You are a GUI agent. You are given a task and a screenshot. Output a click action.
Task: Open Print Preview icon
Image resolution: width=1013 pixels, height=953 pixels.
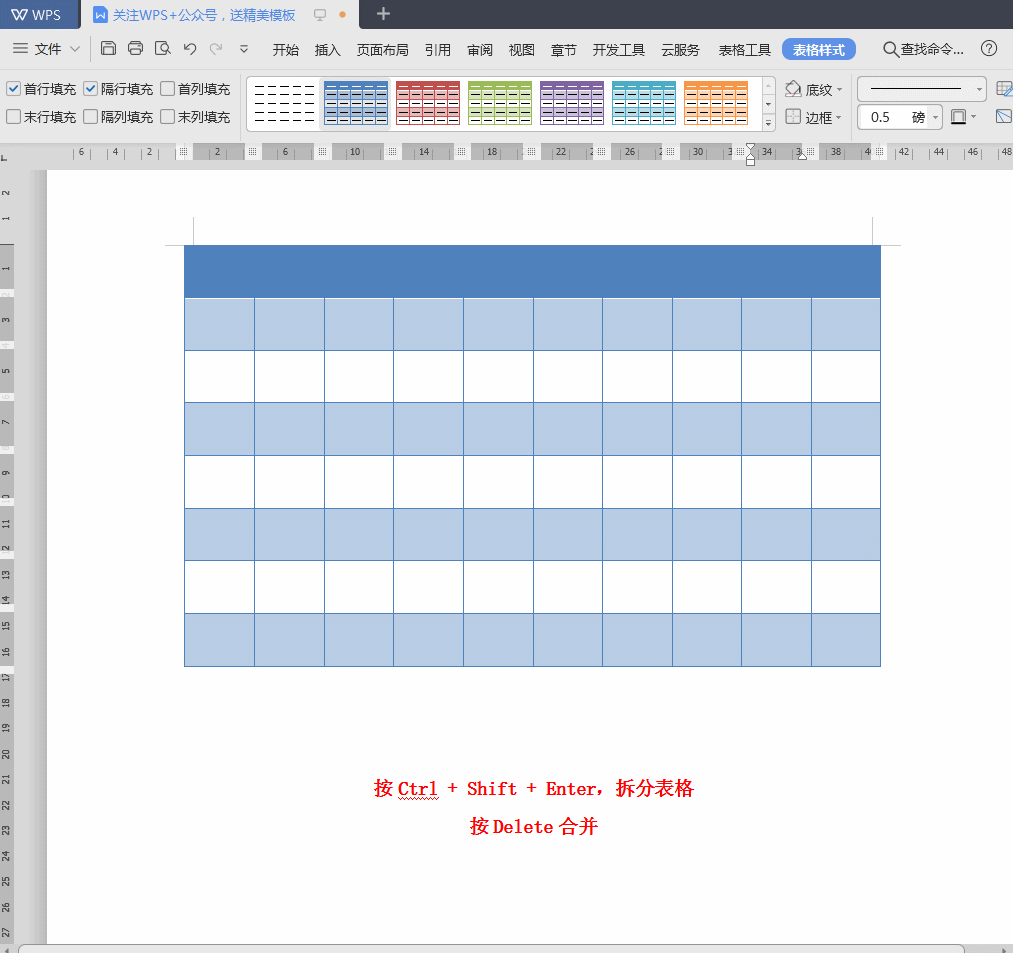(162, 49)
